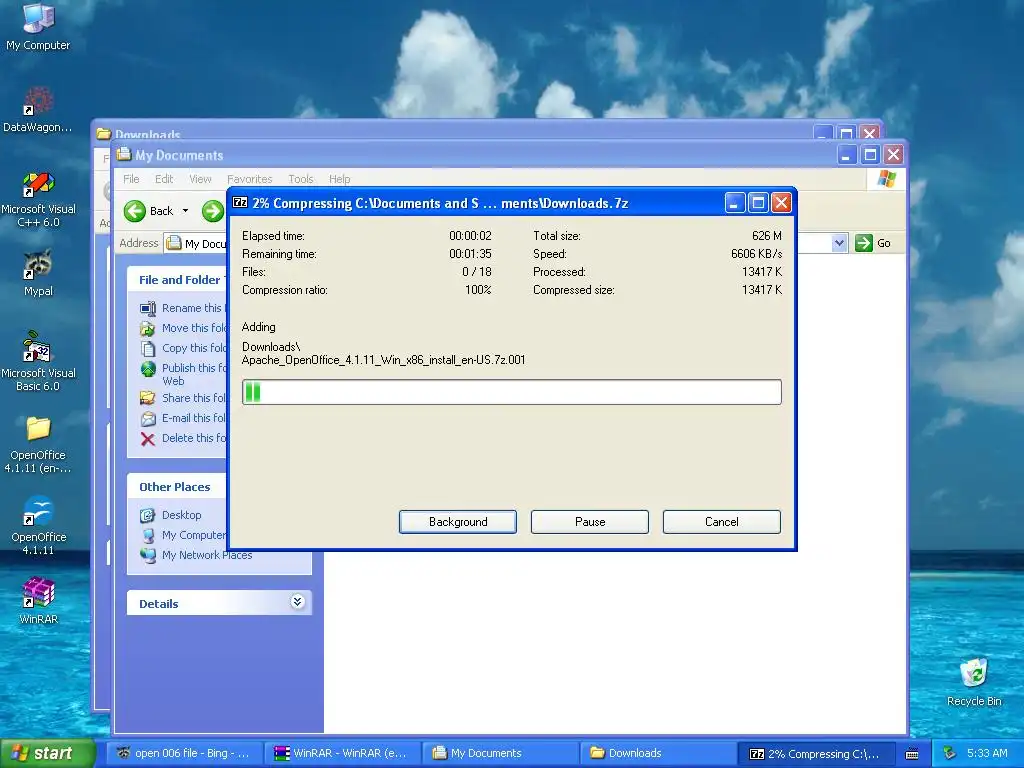Click the Apache_OpenOffice file name text
Viewport: 1024px width, 768px height.
383,360
